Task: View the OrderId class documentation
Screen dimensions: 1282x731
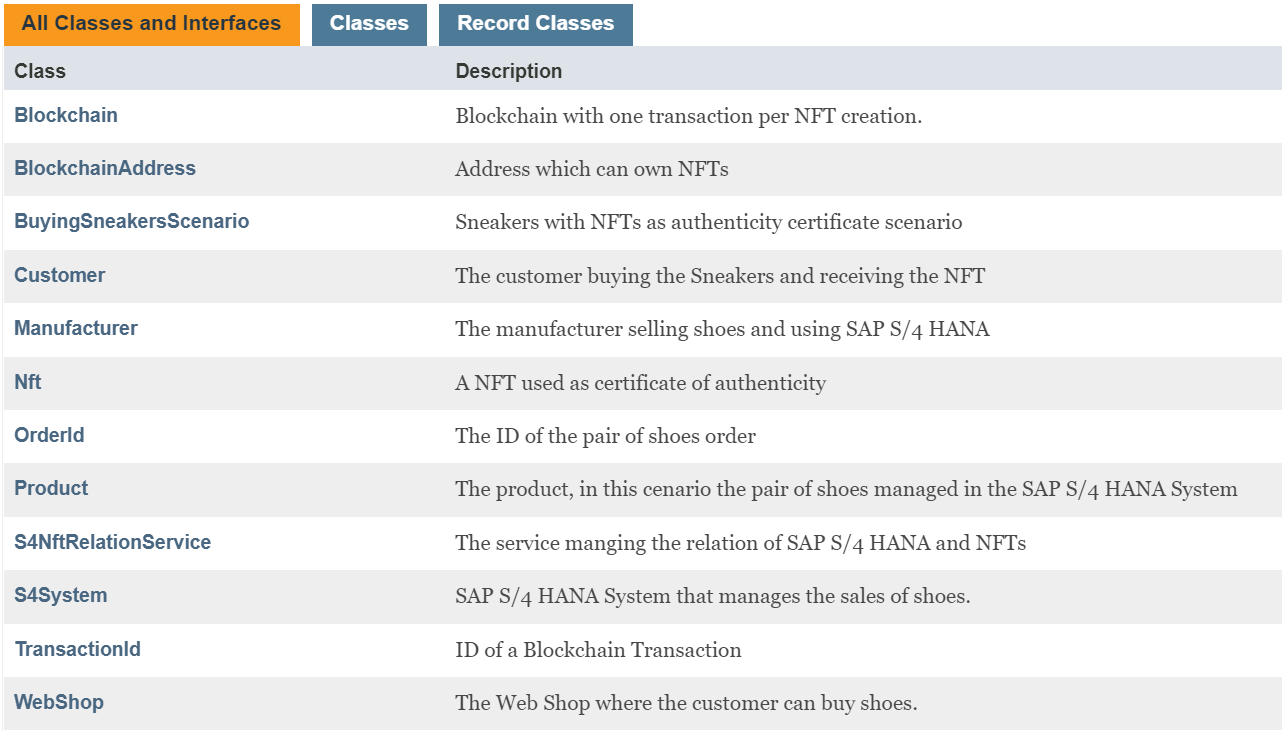Action: pyautogui.click(x=49, y=435)
